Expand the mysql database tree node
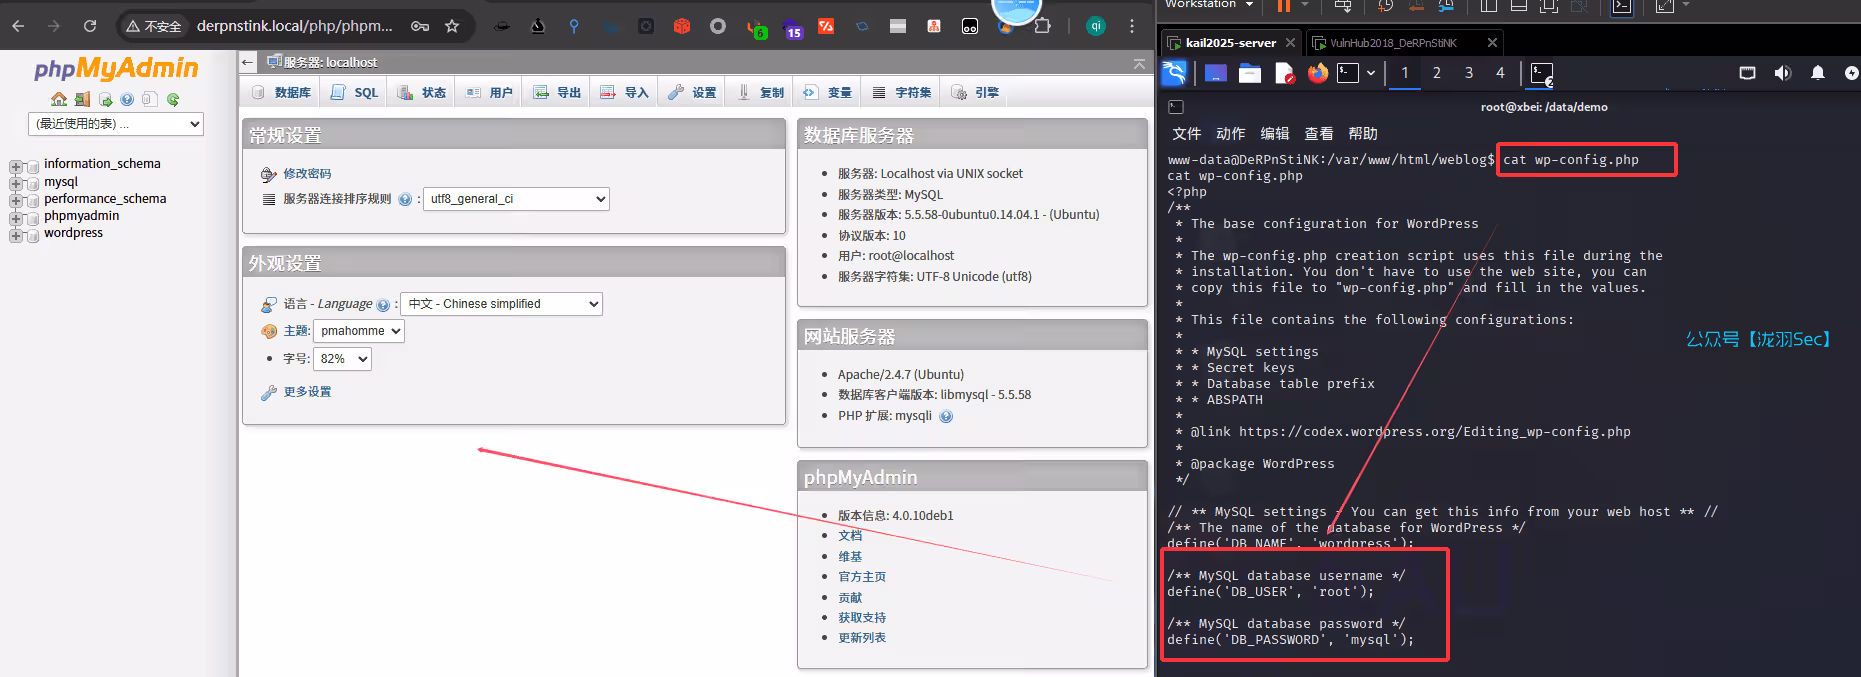Screen dimensions: 1861x677 pos(16,183)
